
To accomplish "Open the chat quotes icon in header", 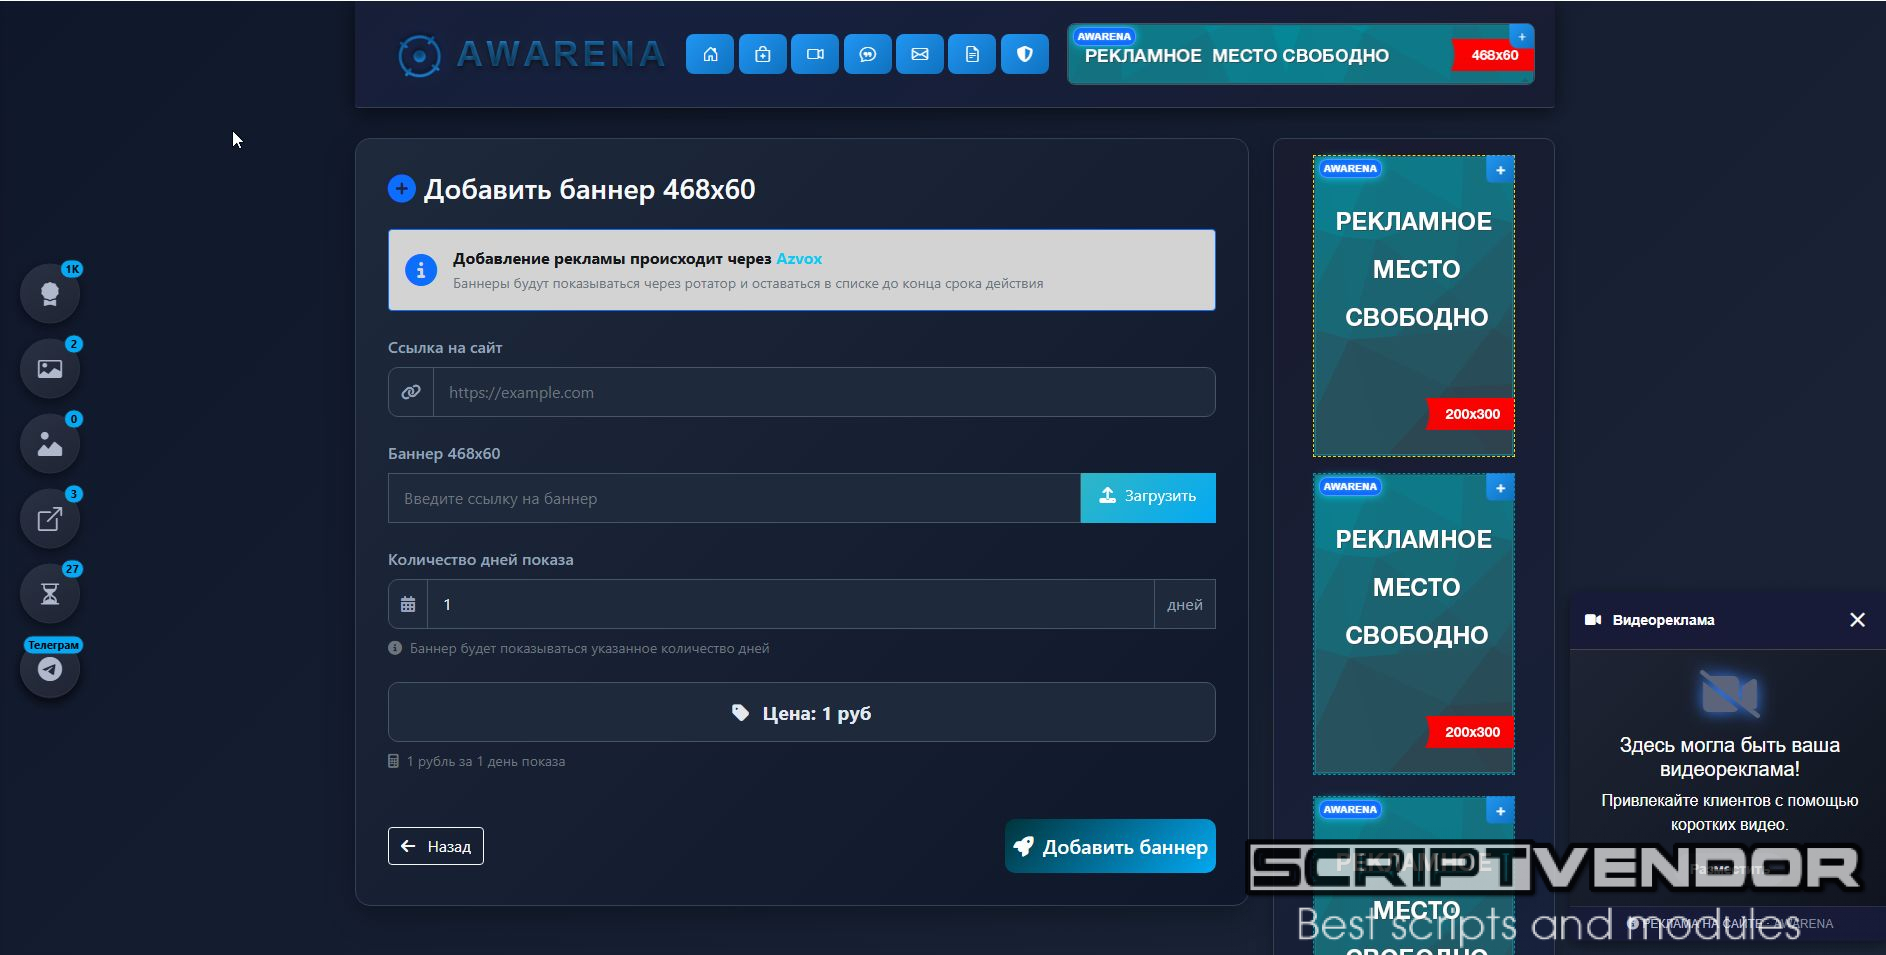I will 867,54.
